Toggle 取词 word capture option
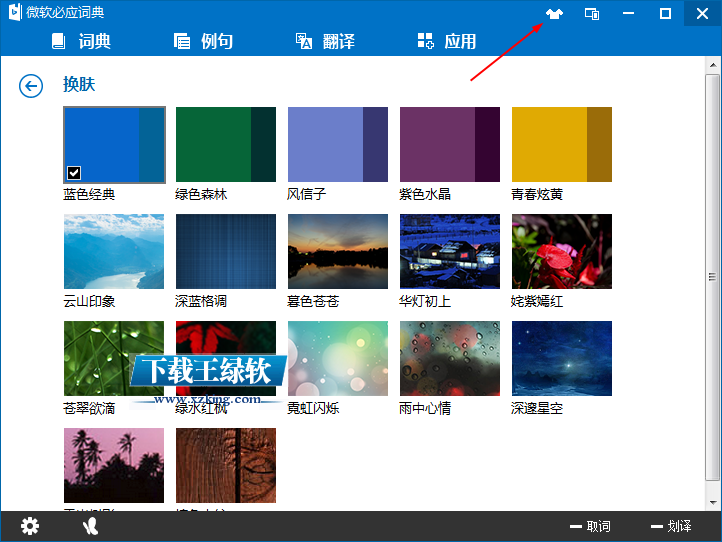The height and width of the screenshot is (542, 722). click(590, 526)
